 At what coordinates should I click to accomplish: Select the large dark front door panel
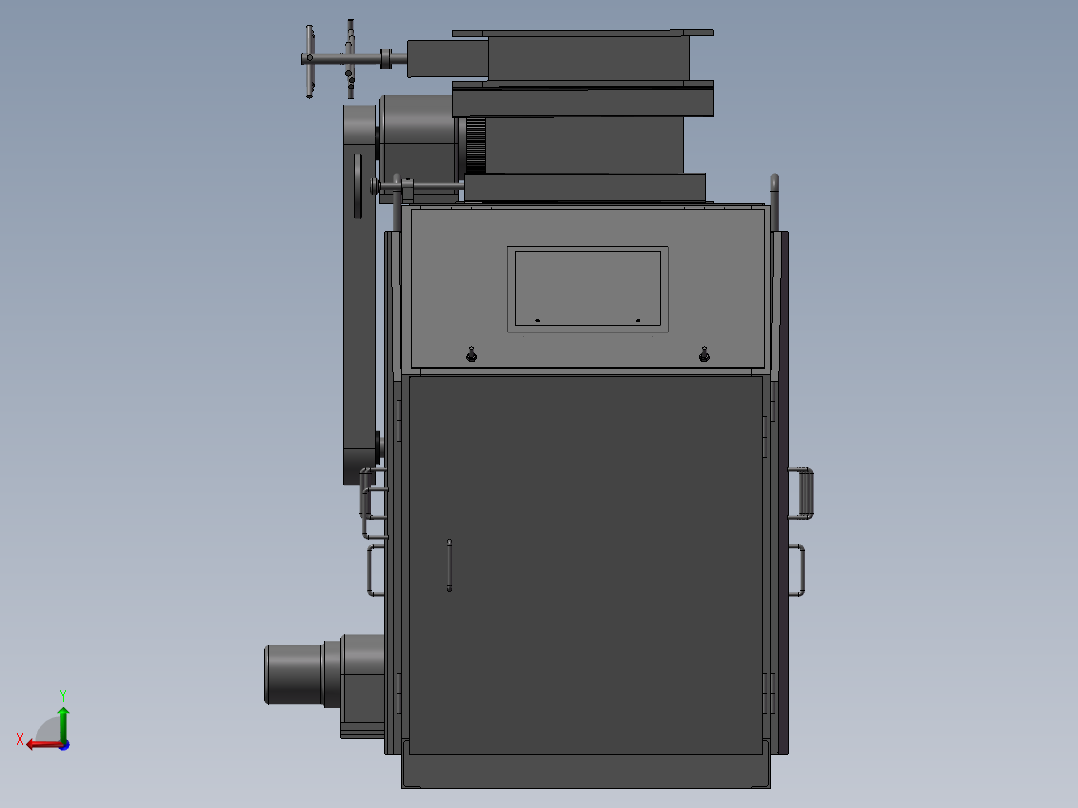(x=586, y=565)
